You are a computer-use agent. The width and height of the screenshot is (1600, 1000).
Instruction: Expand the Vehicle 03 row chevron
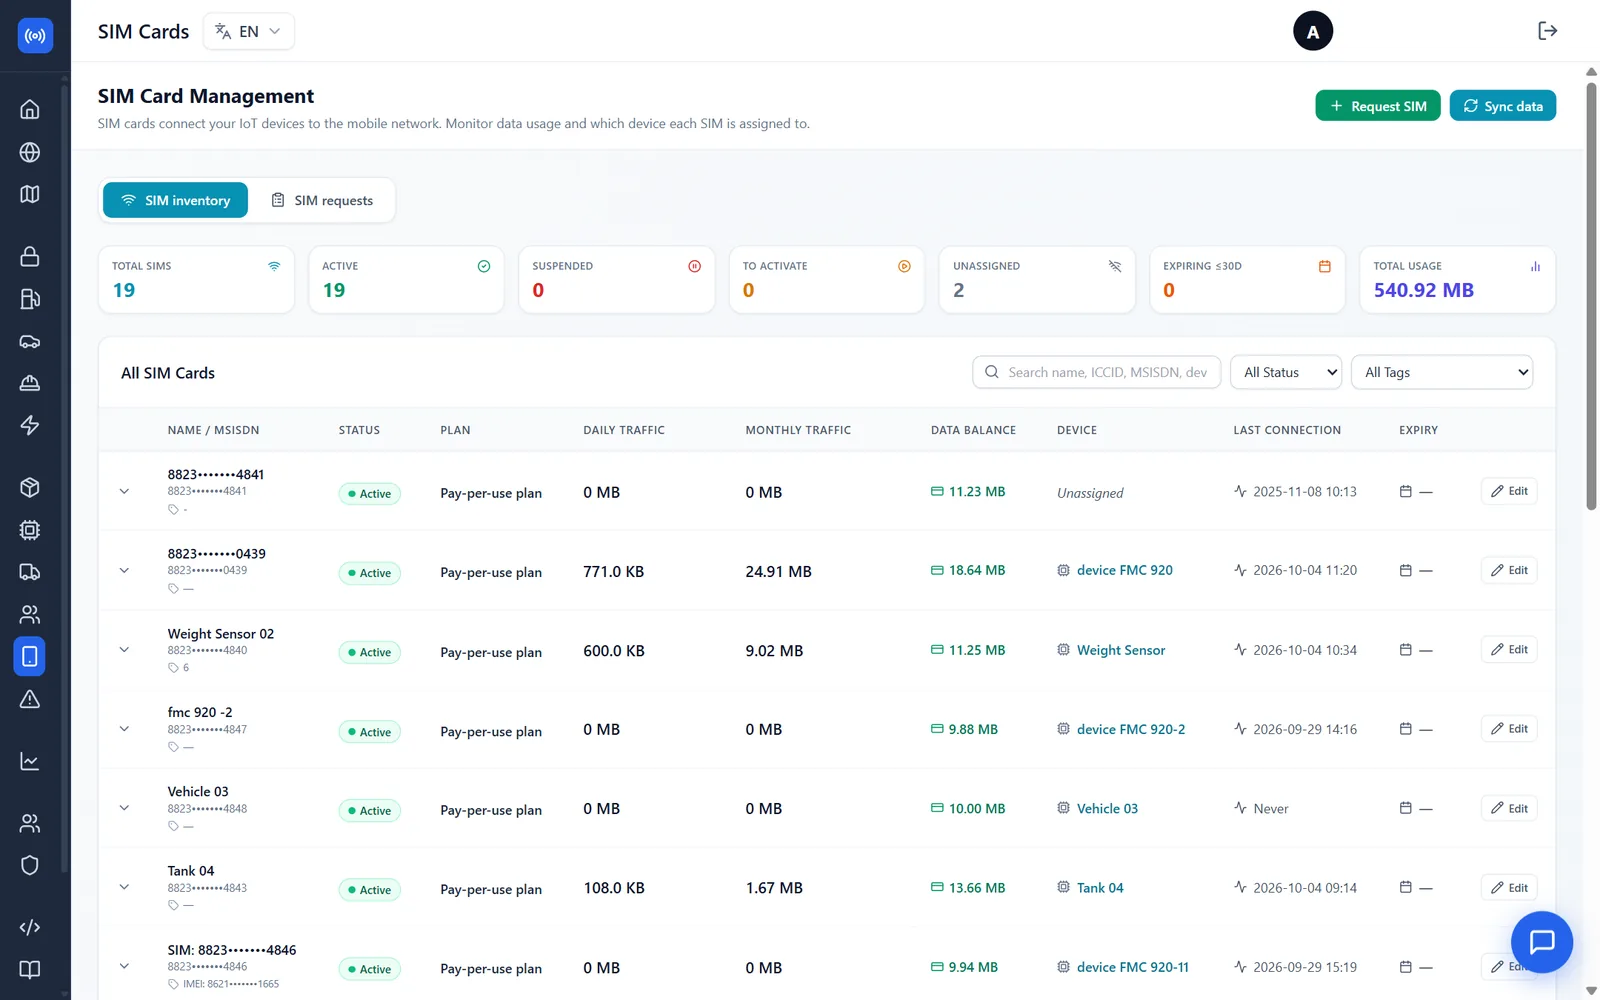124,808
